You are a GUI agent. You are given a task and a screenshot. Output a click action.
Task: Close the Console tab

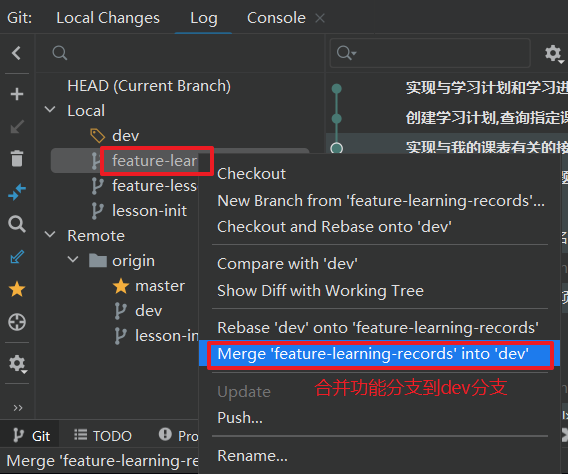point(320,18)
